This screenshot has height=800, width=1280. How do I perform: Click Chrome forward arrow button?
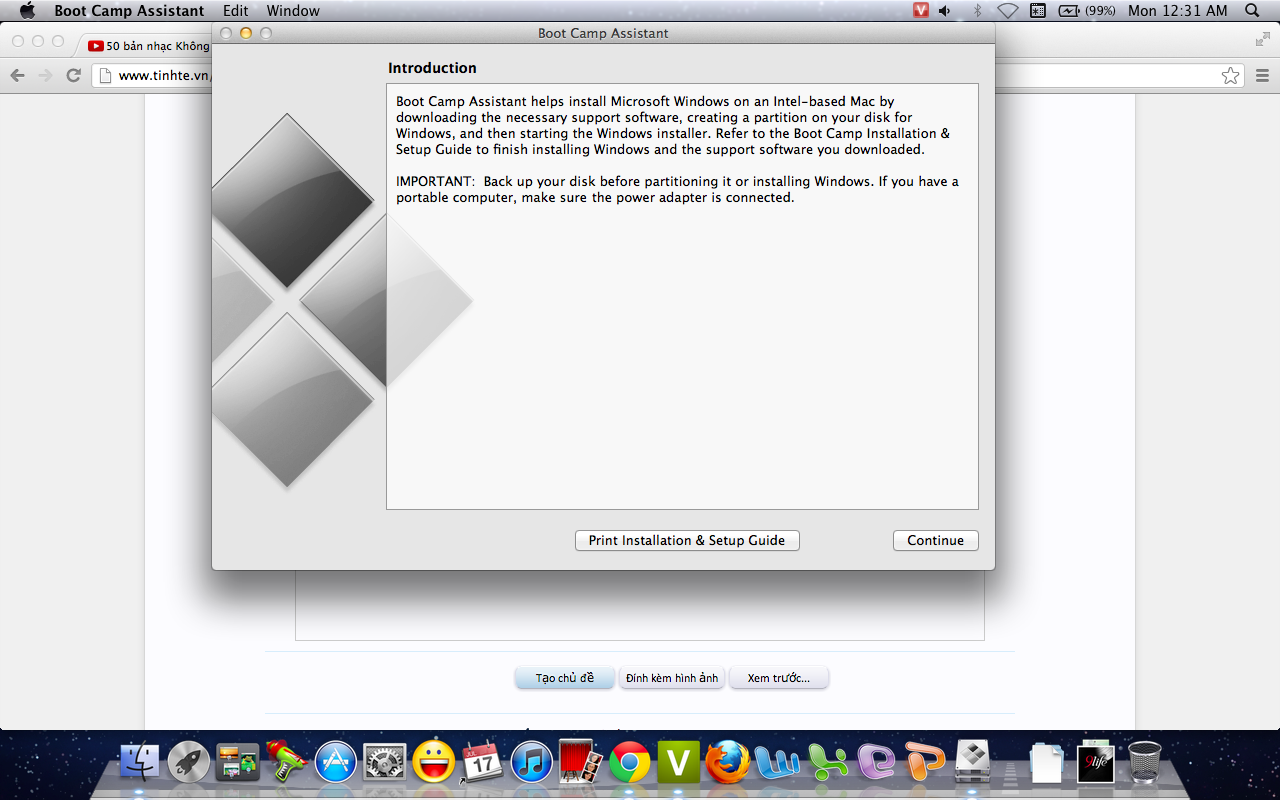tap(45, 75)
